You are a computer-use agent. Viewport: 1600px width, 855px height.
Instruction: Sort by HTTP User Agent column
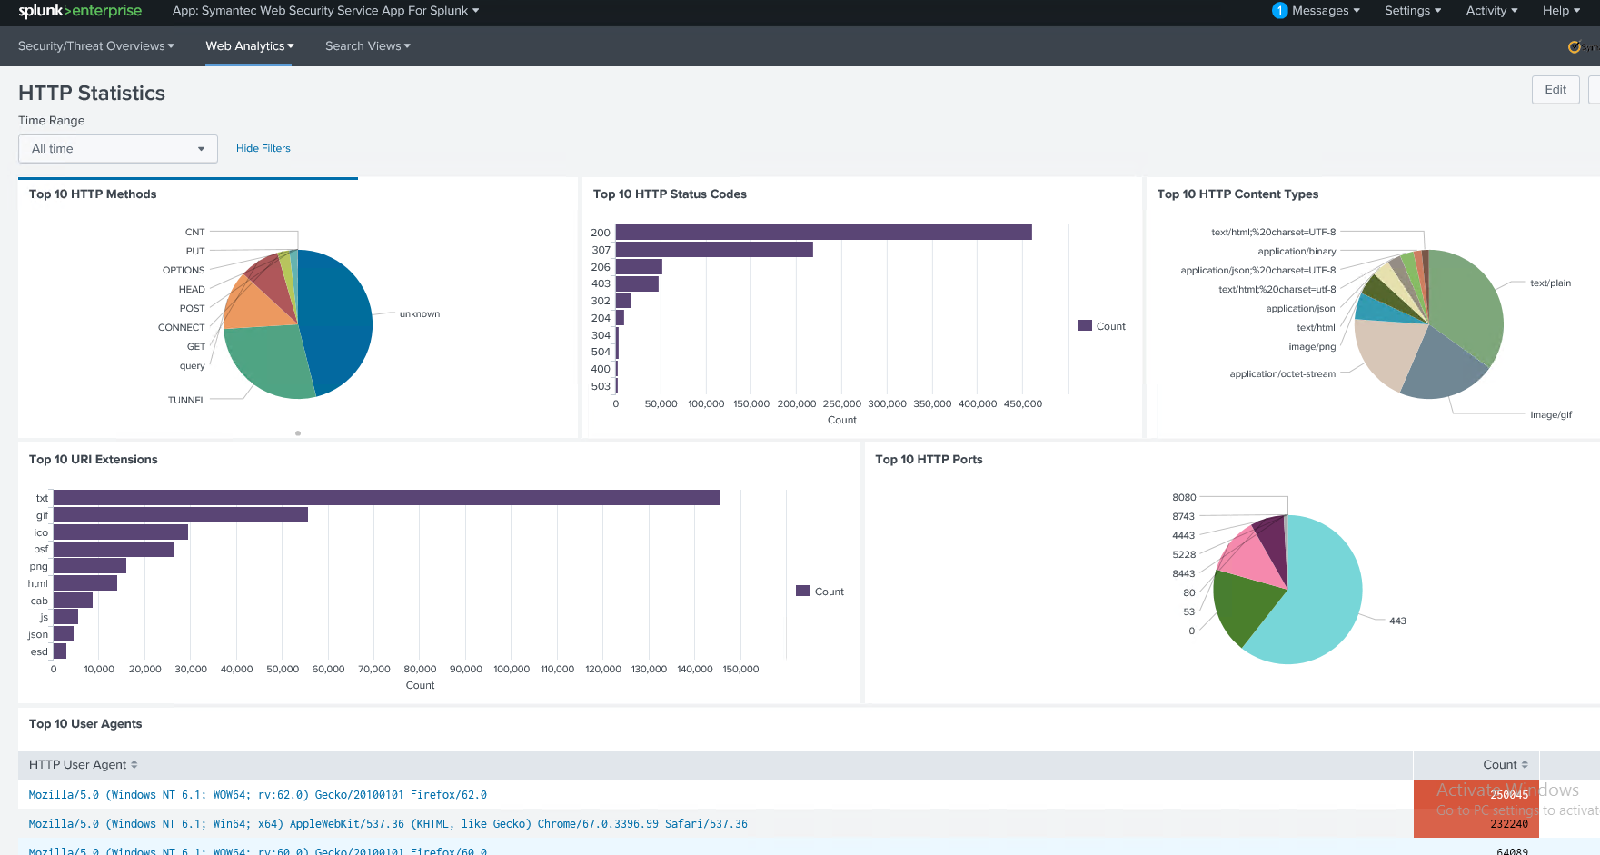[83, 765]
